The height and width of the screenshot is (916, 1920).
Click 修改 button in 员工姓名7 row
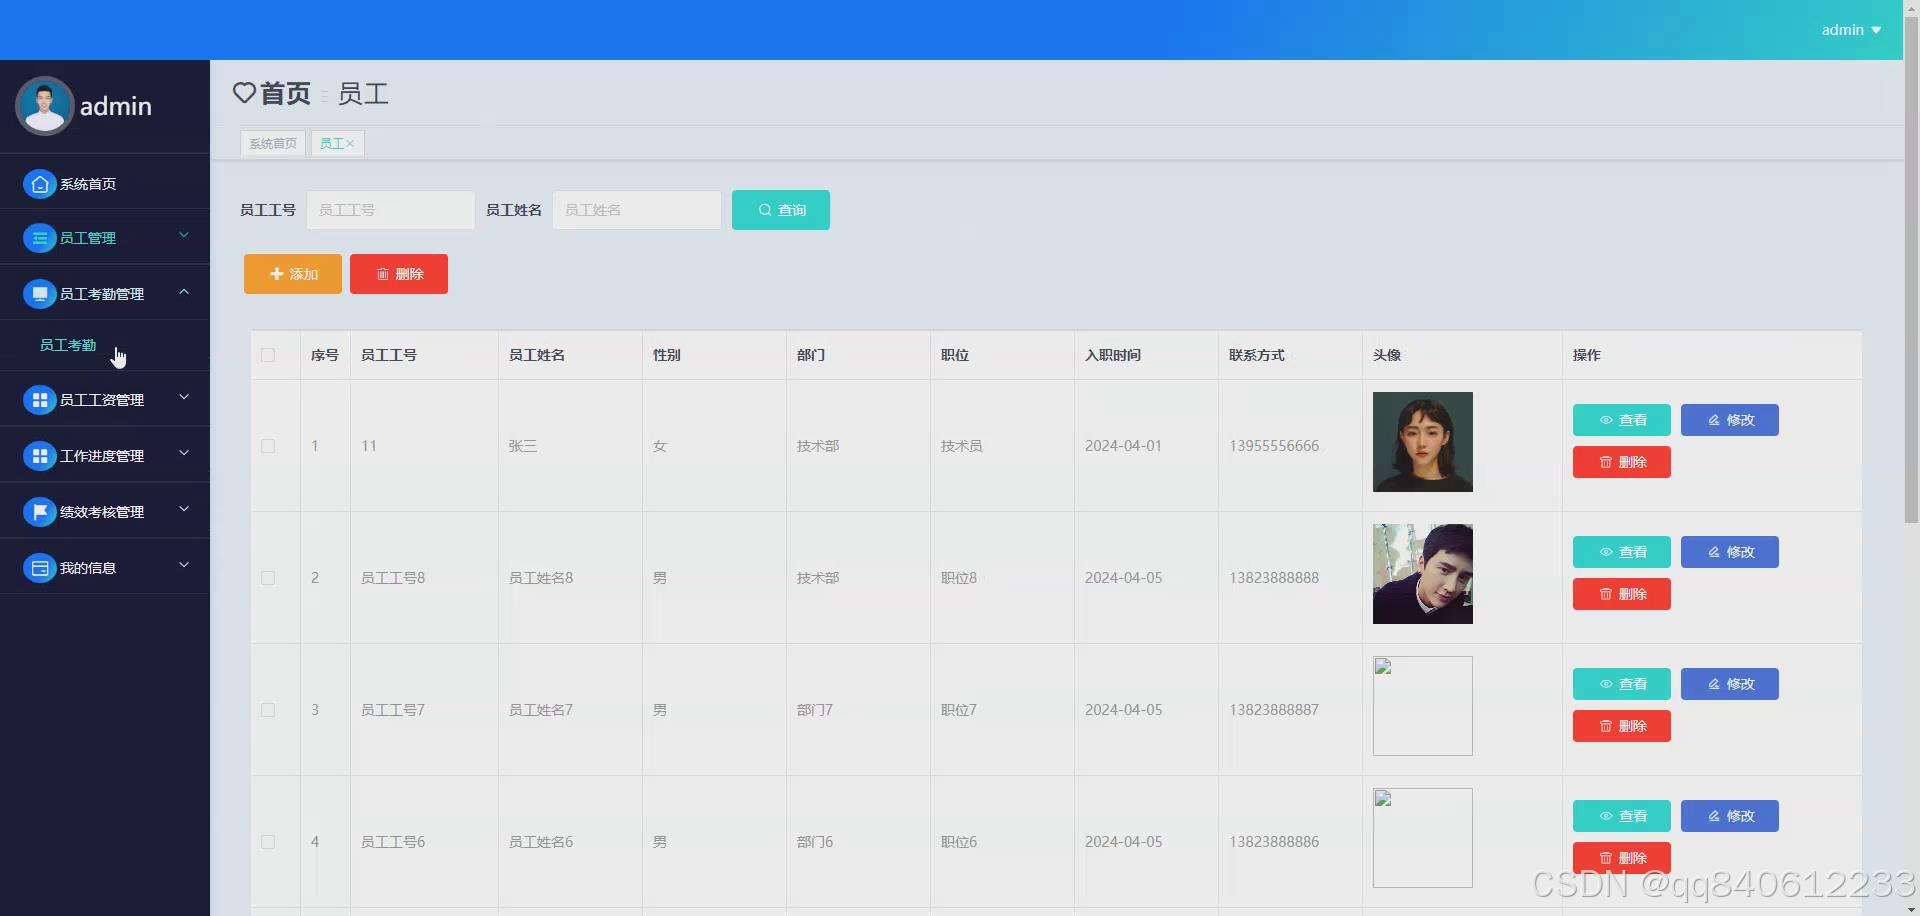click(x=1730, y=684)
